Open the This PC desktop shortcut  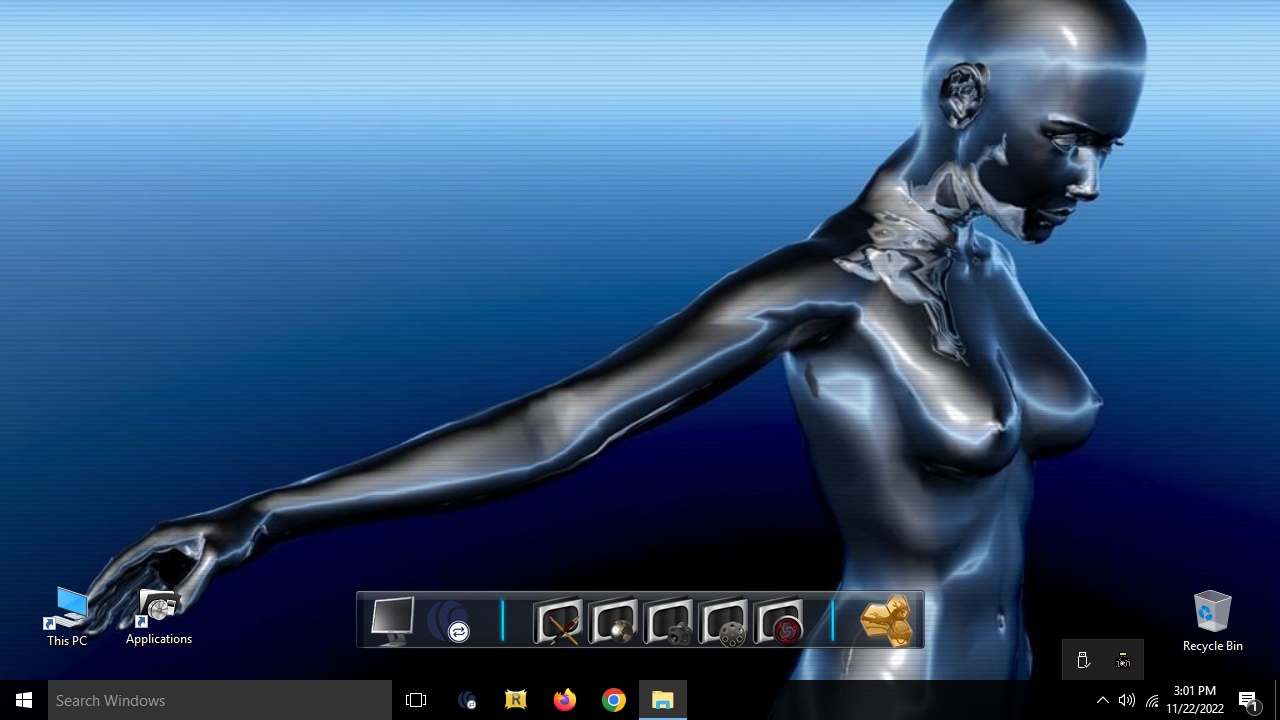(67, 614)
